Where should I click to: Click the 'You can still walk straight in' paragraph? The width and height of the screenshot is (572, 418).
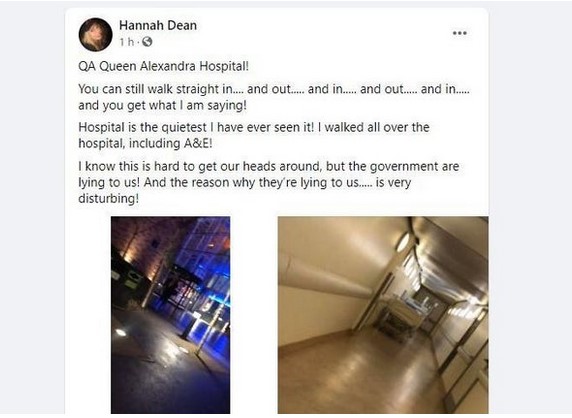pyautogui.click(x=274, y=97)
